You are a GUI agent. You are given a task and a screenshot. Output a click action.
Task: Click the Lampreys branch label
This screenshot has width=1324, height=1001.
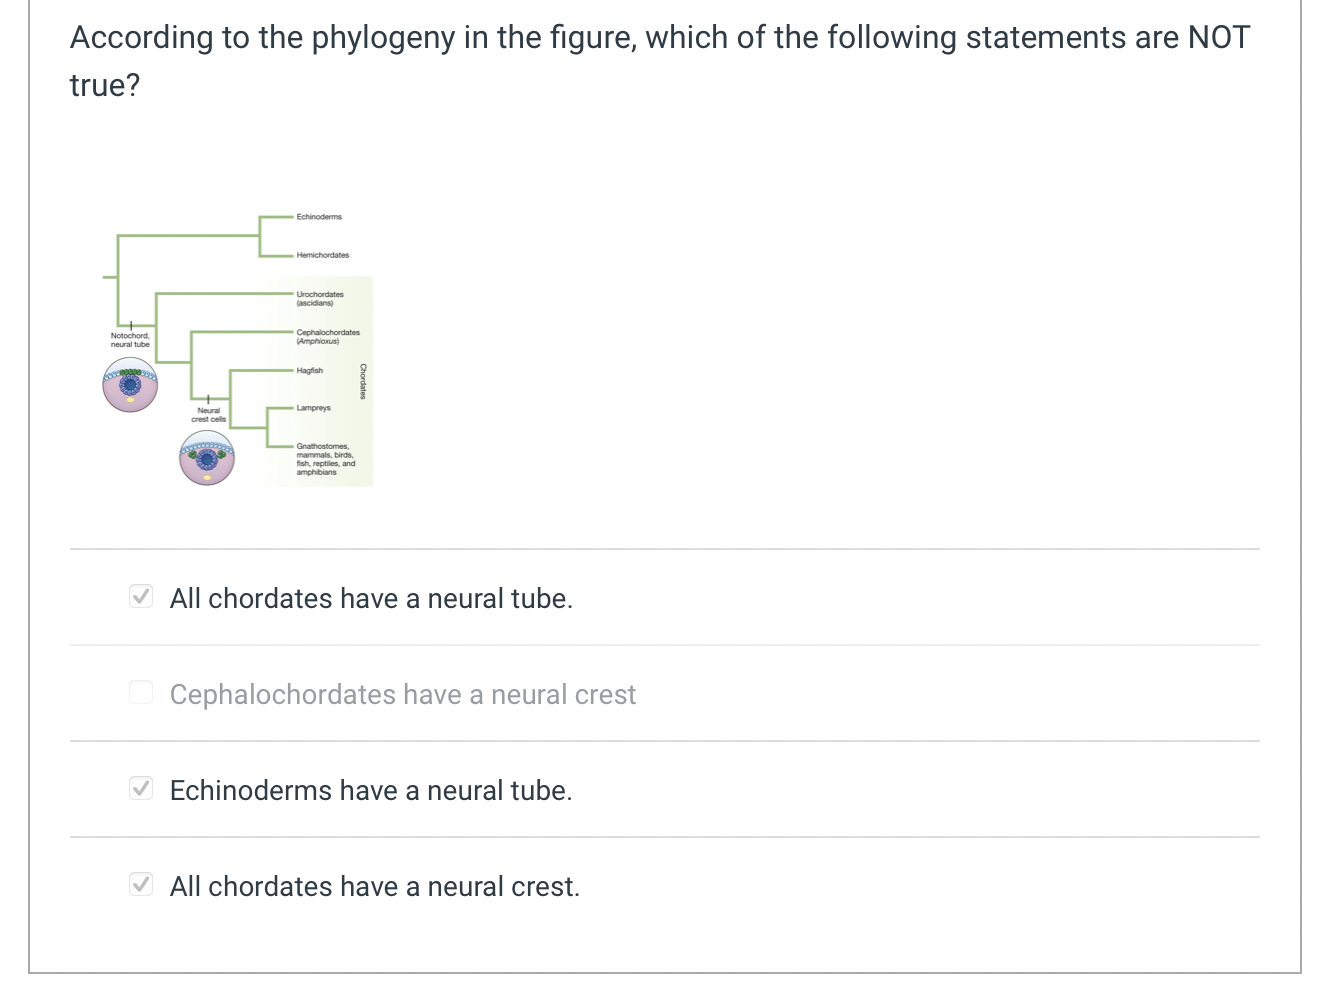(313, 408)
